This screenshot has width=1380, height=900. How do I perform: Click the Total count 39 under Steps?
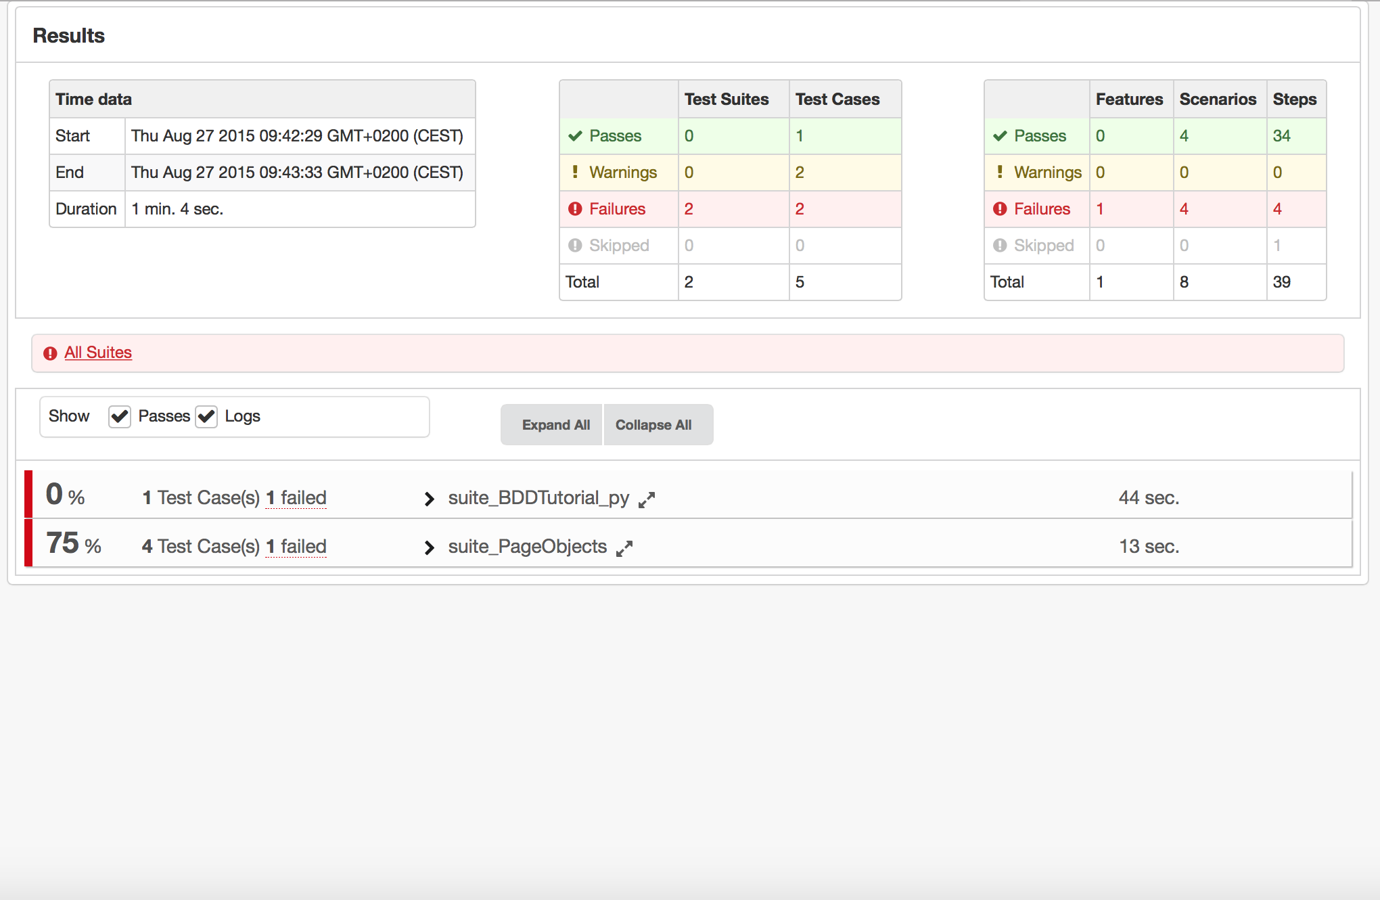pos(1282,282)
